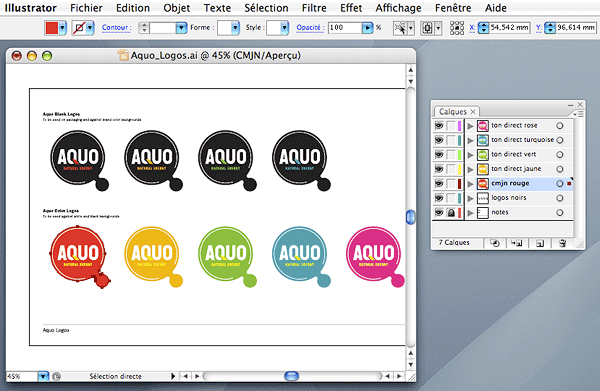
Task: Open the Calques panel options menu
Action: point(578,114)
